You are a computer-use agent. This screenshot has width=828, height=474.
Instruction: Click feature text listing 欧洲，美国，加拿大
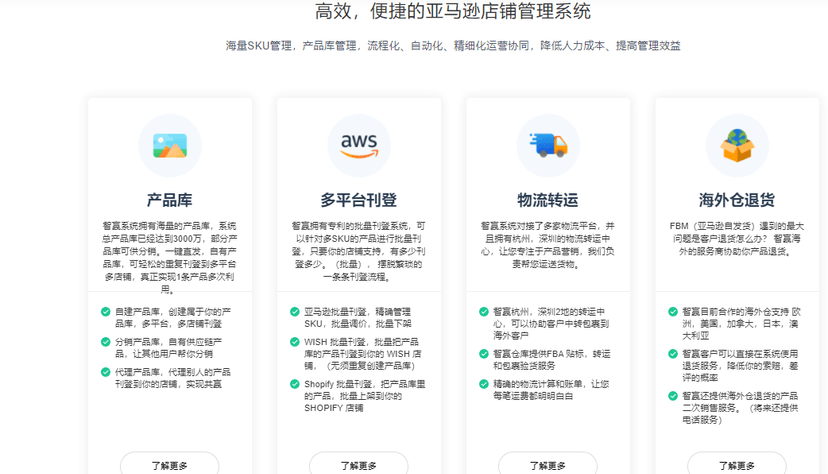coord(741,324)
